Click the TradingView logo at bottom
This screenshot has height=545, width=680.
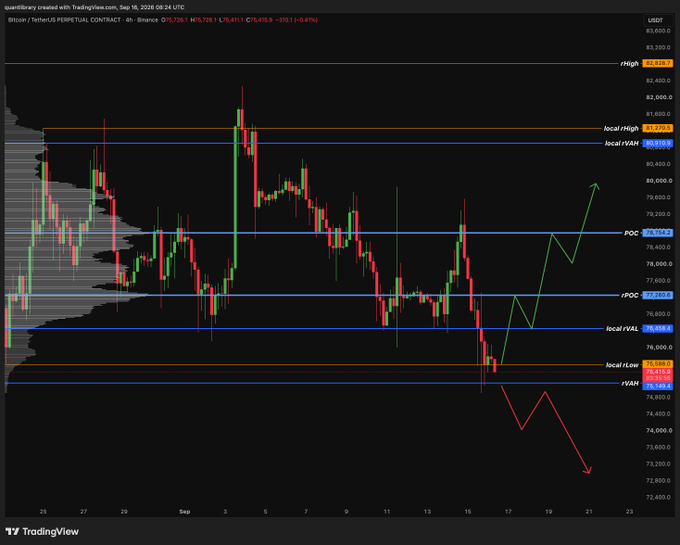[x=42, y=532]
